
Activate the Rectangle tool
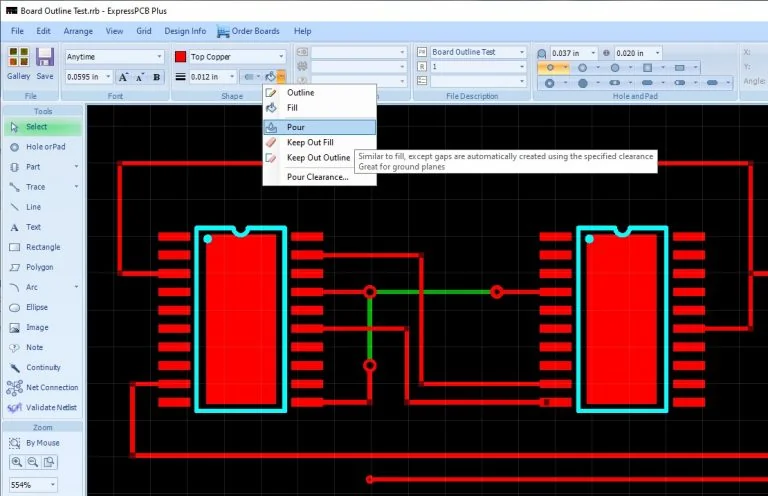[43, 247]
